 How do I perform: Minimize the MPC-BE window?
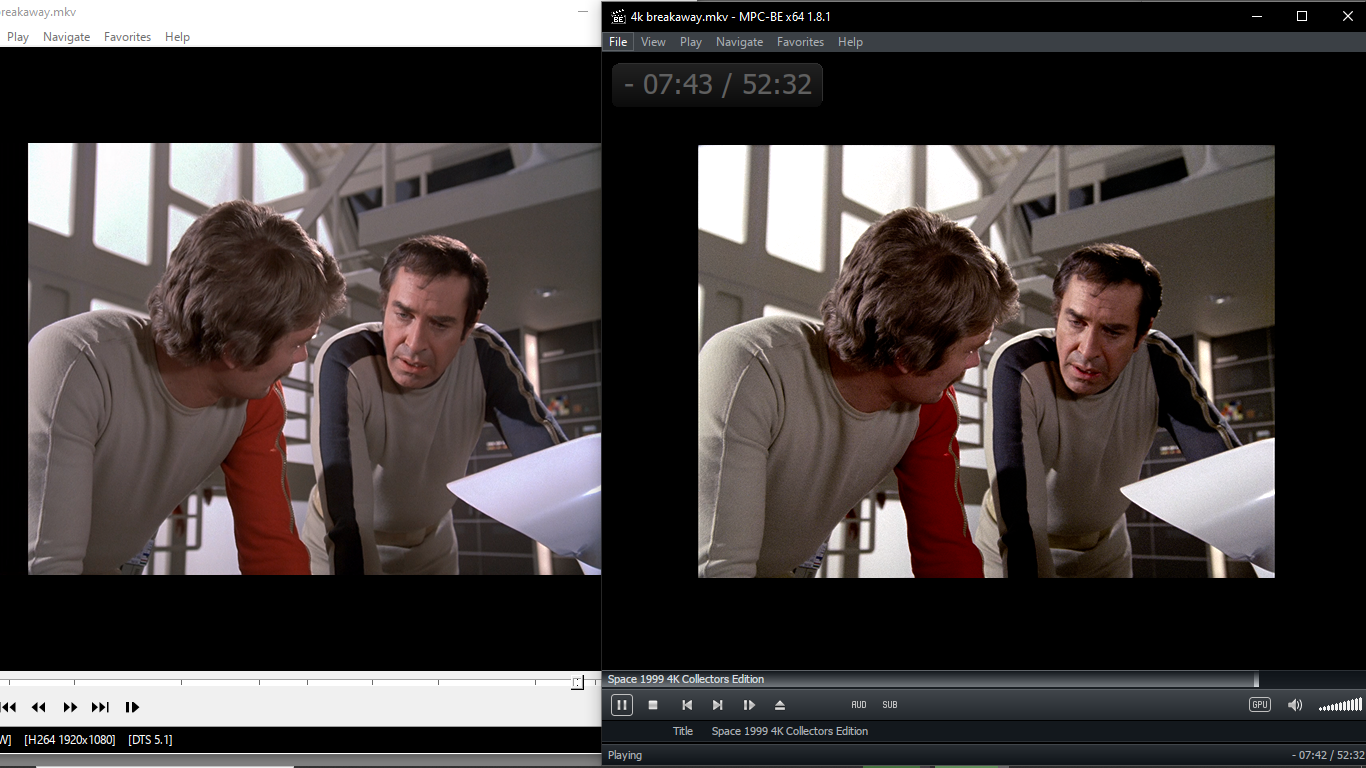pos(1256,16)
